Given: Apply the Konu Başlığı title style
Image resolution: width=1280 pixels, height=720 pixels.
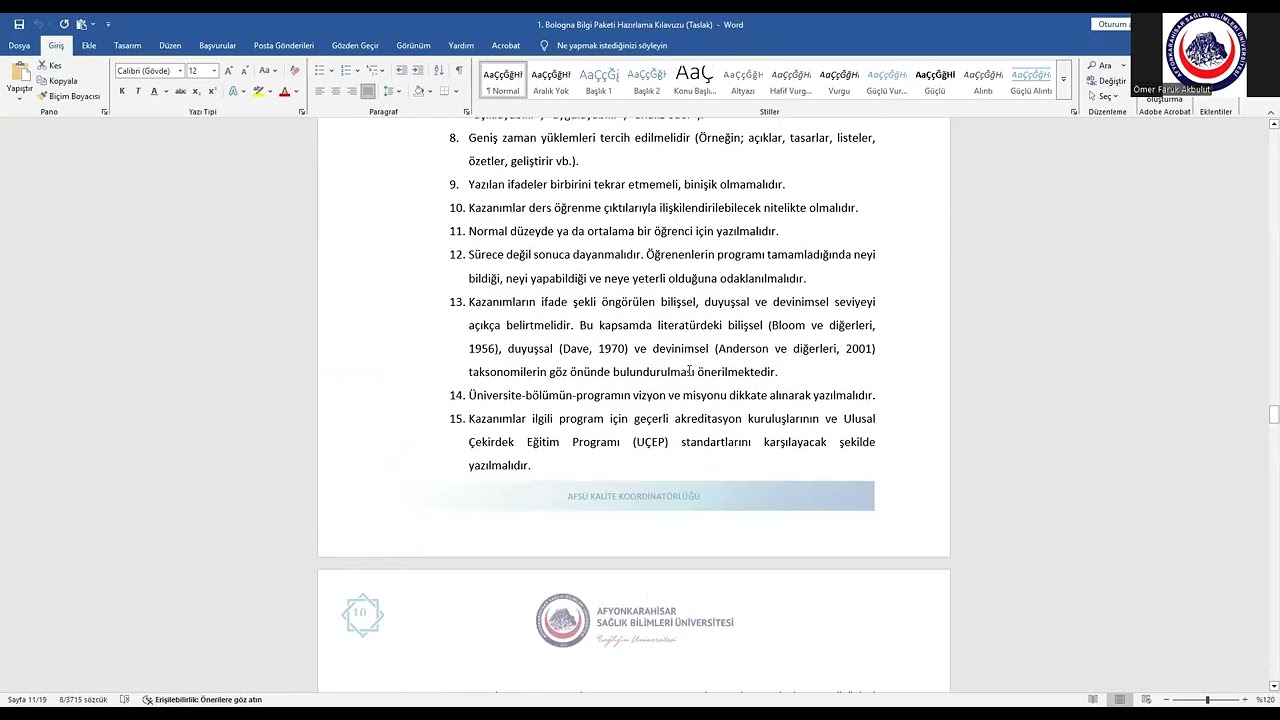Looking at the screenshot, I should point(694,80).
